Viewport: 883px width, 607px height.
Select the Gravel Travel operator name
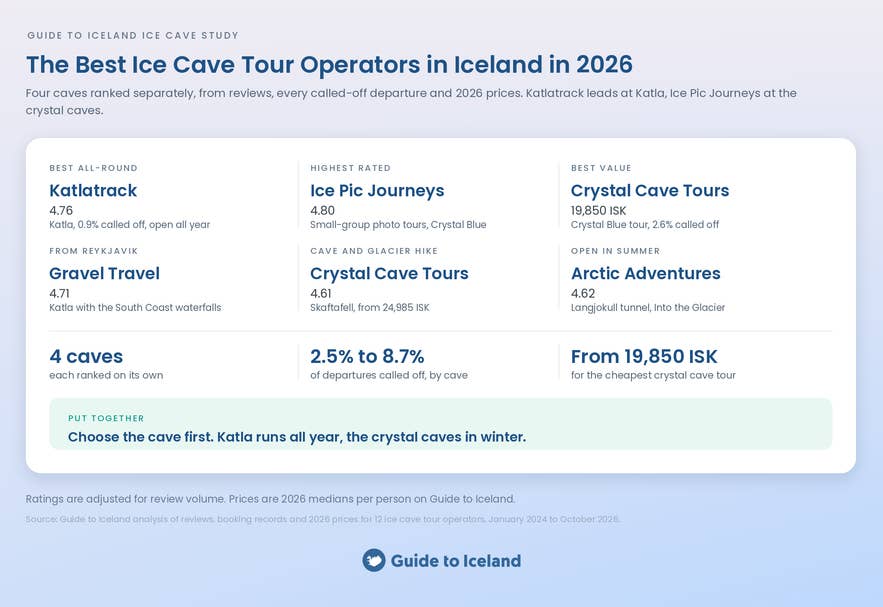tap(105, 273)
